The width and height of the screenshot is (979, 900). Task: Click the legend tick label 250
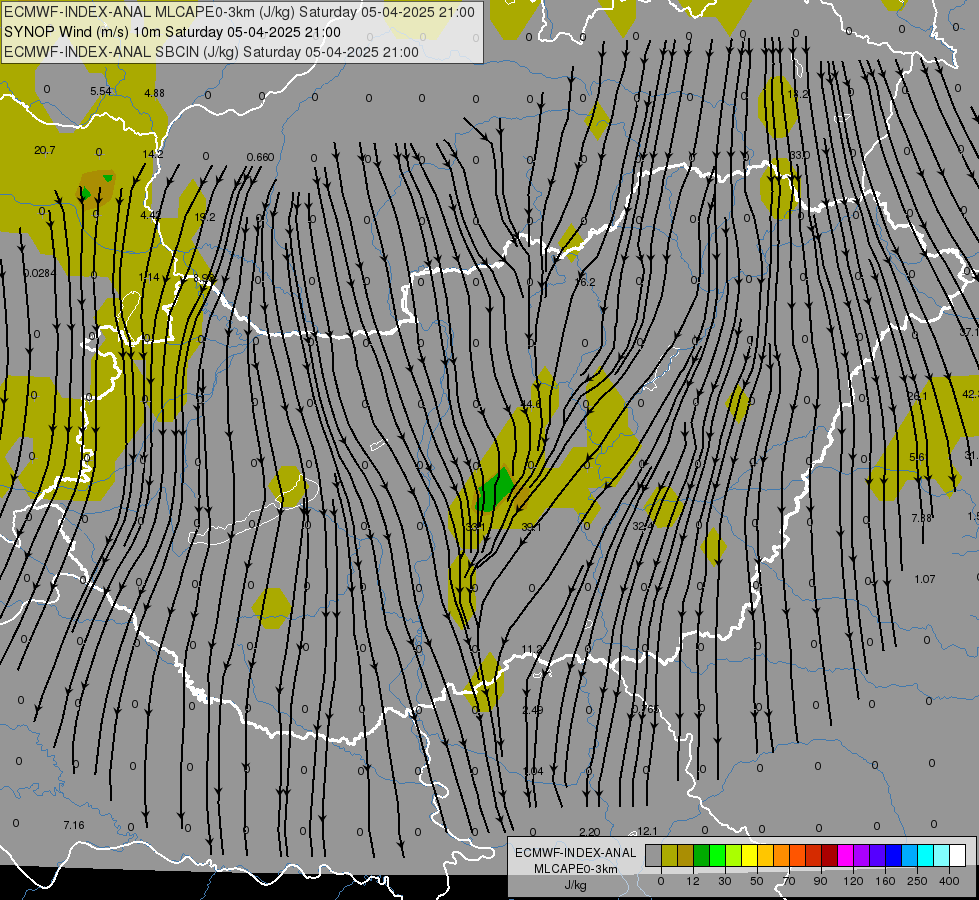coord(917,881)
